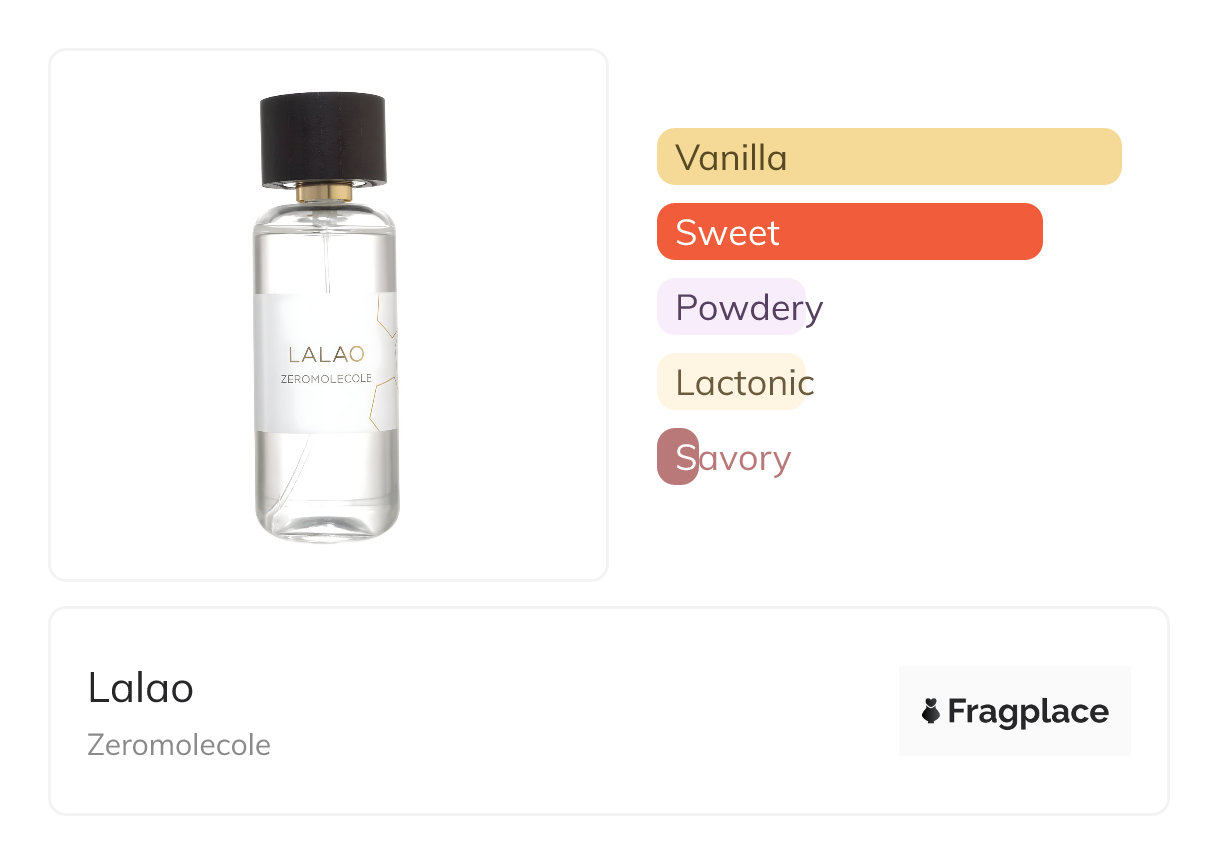1218x864 pixels.
Task: Click empty space in the Lalao info card
Action: (x=580, y=712)
